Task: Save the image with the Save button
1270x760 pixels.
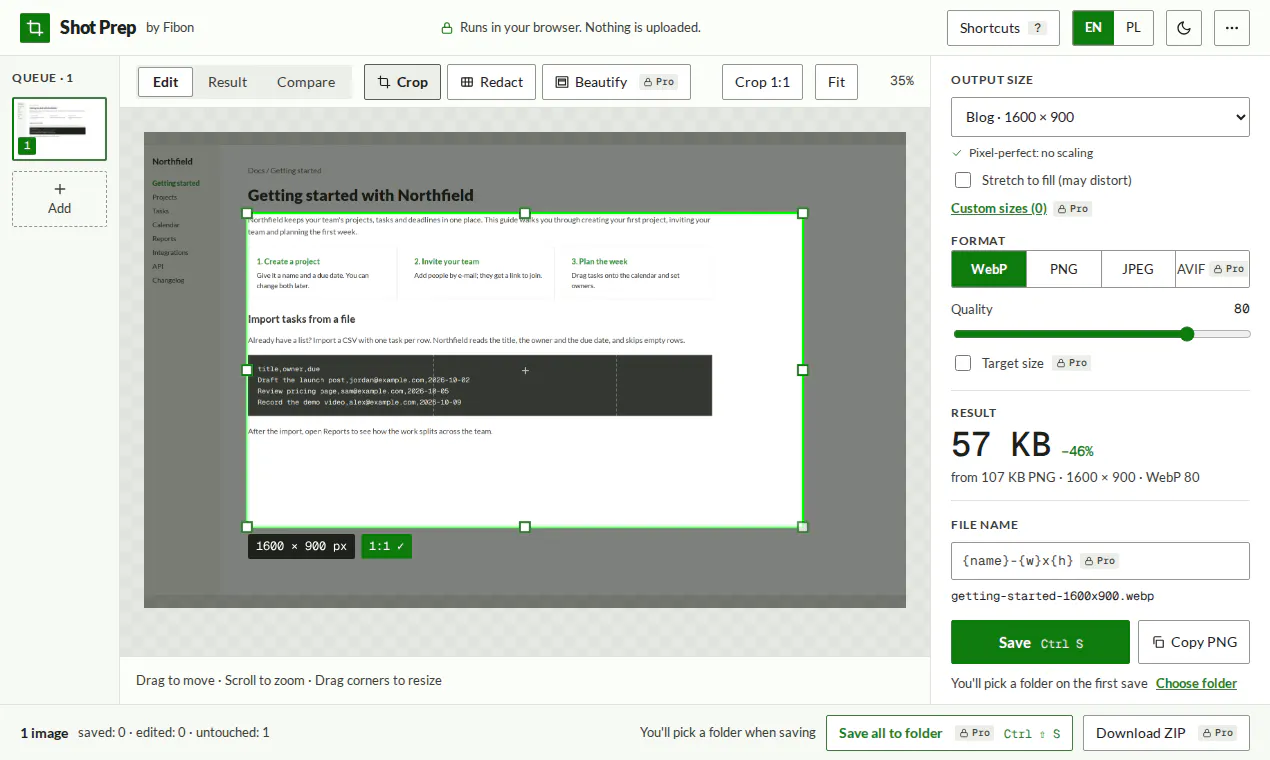Action: [x=1040, y=642]
